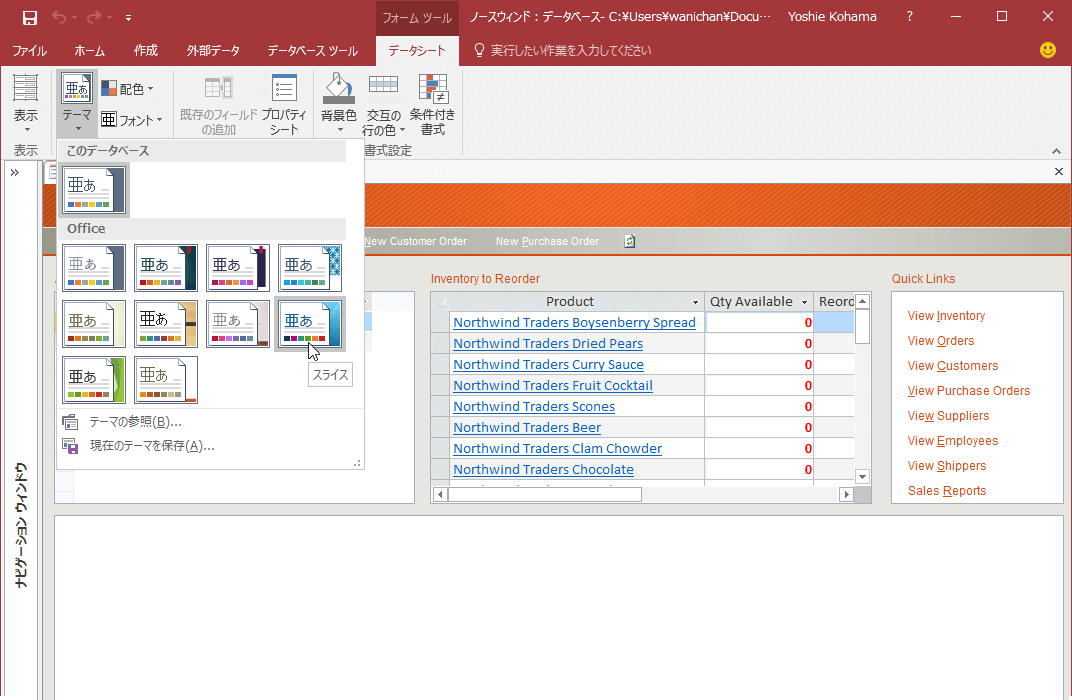The height and width of the screenshot is (700, 1072).
Task: Click New Customer Order link
Action: click(x=416, y=241)
